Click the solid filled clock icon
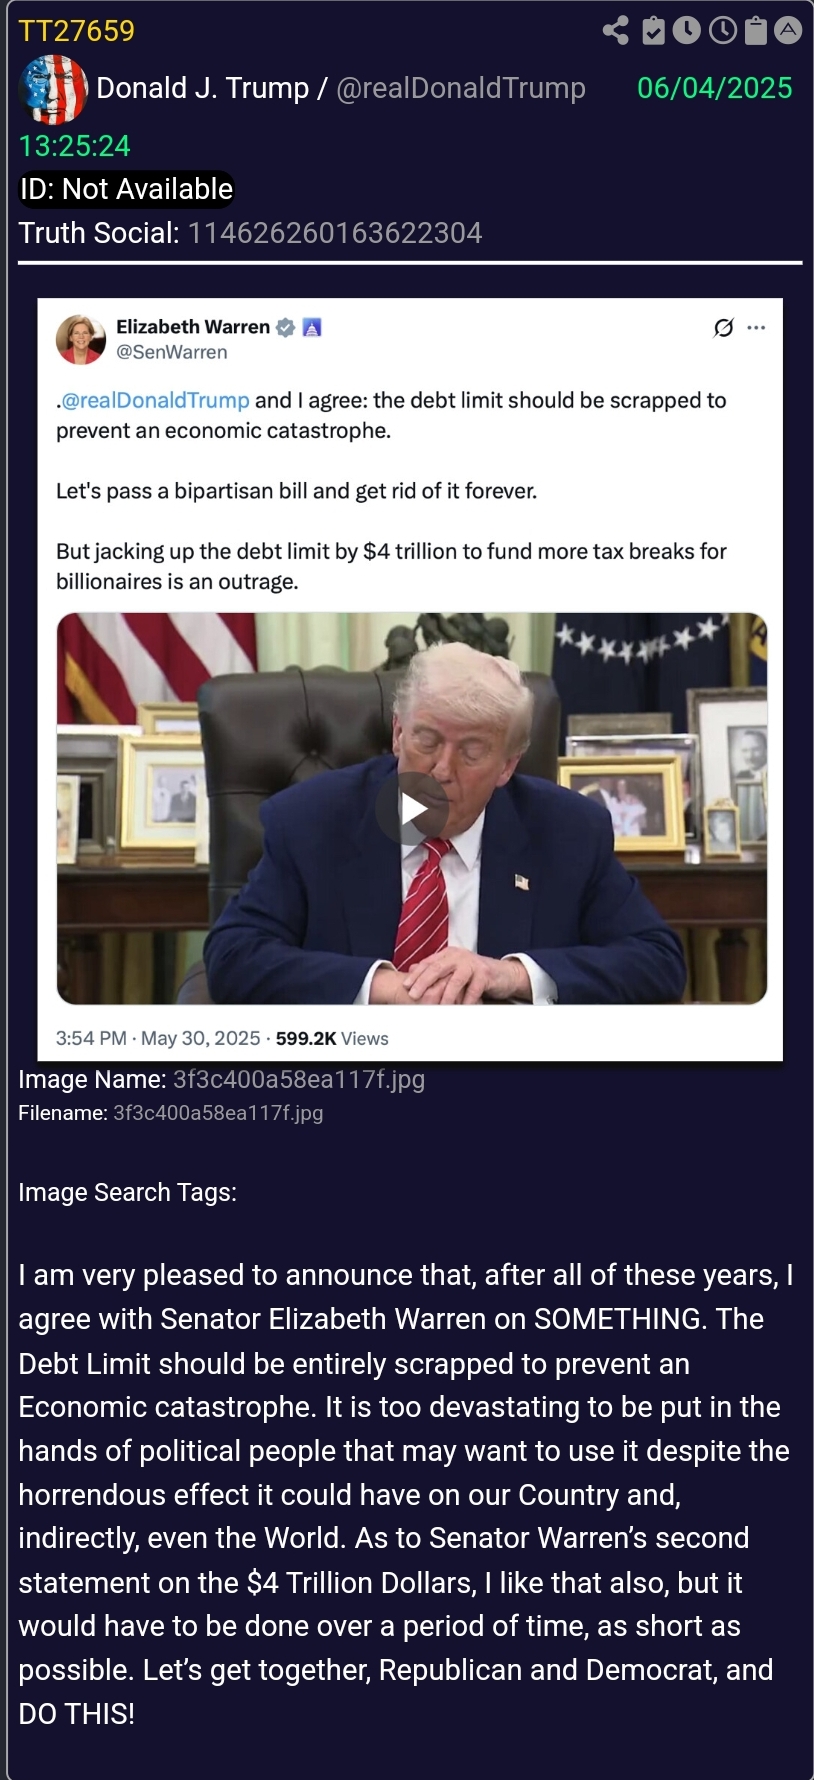814x1780 pixels. [x=687, y=31]
